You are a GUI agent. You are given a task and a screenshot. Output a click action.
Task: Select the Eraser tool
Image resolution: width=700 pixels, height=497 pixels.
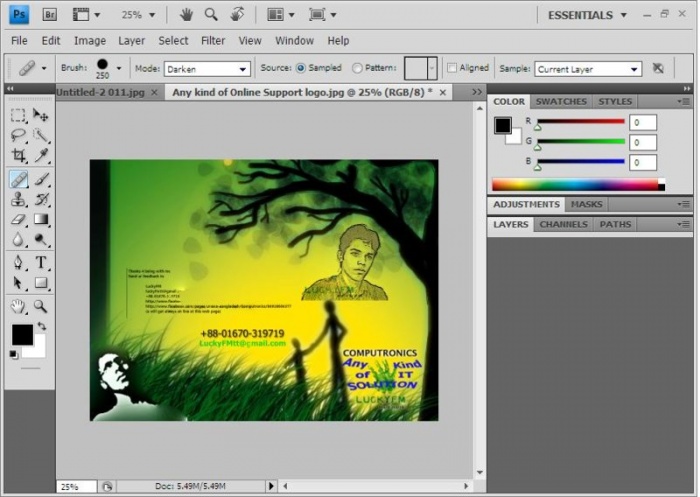coord(18,219)
